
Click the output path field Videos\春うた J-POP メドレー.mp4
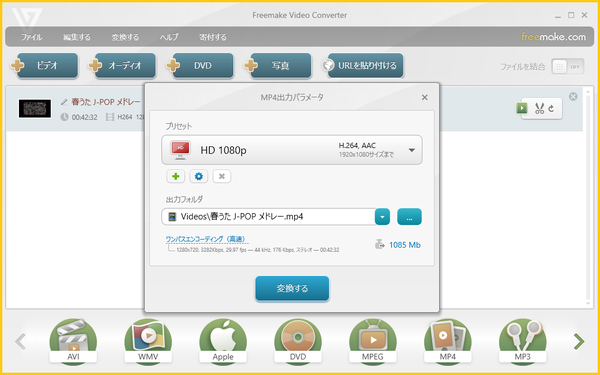pyautogui.click(x=269, y=217)
